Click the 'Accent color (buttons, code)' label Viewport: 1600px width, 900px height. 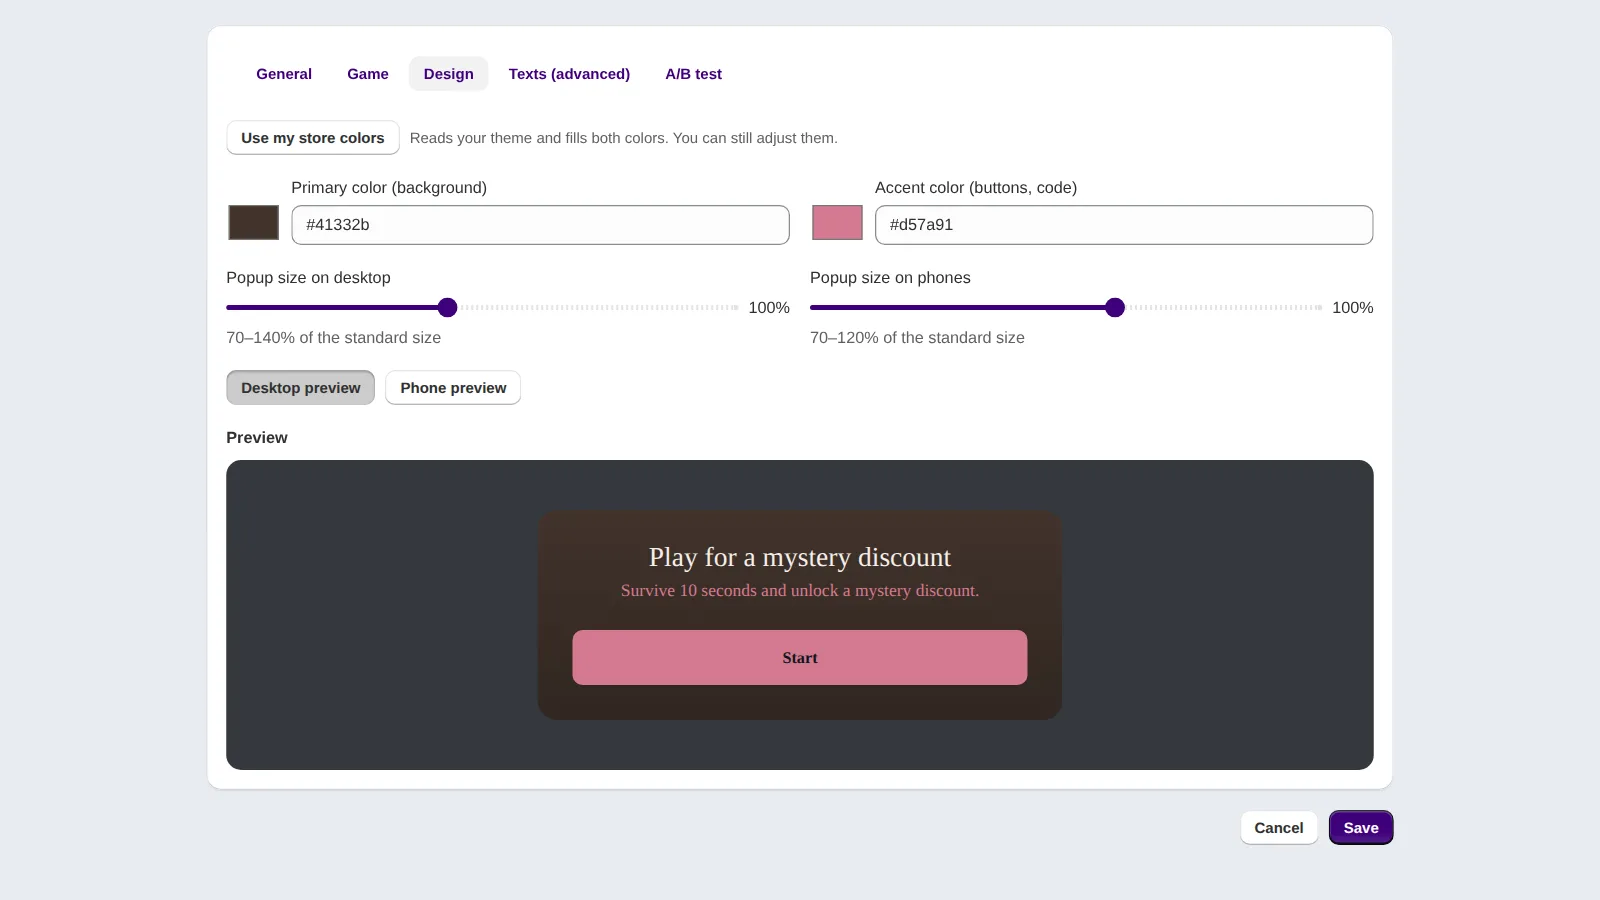click(x=976, y=188)
